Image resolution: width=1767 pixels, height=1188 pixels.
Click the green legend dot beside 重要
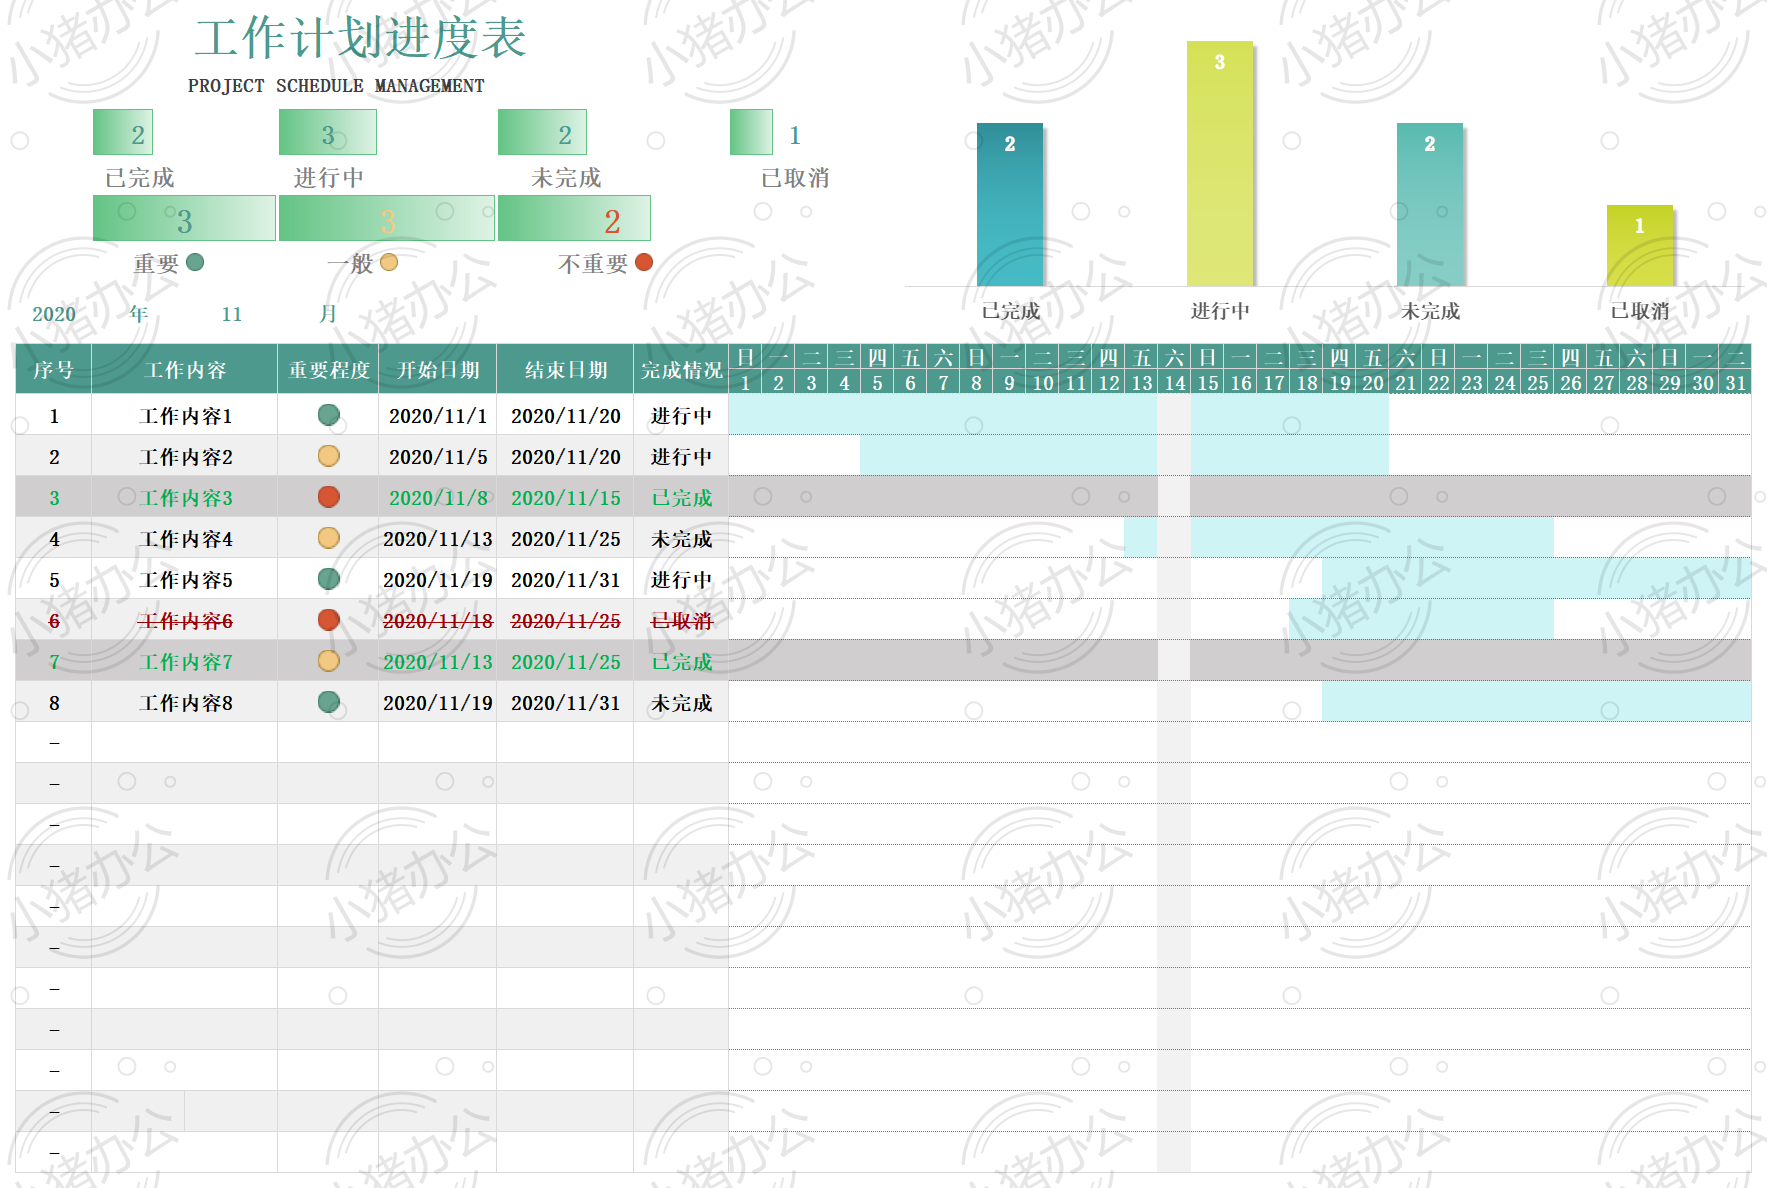coord(195,262)
